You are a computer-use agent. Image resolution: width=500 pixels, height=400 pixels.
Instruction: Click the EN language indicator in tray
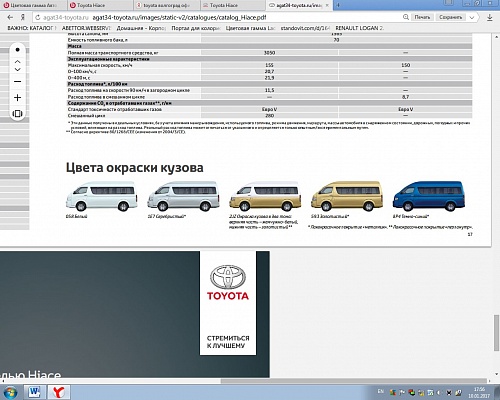coord(381,391)
